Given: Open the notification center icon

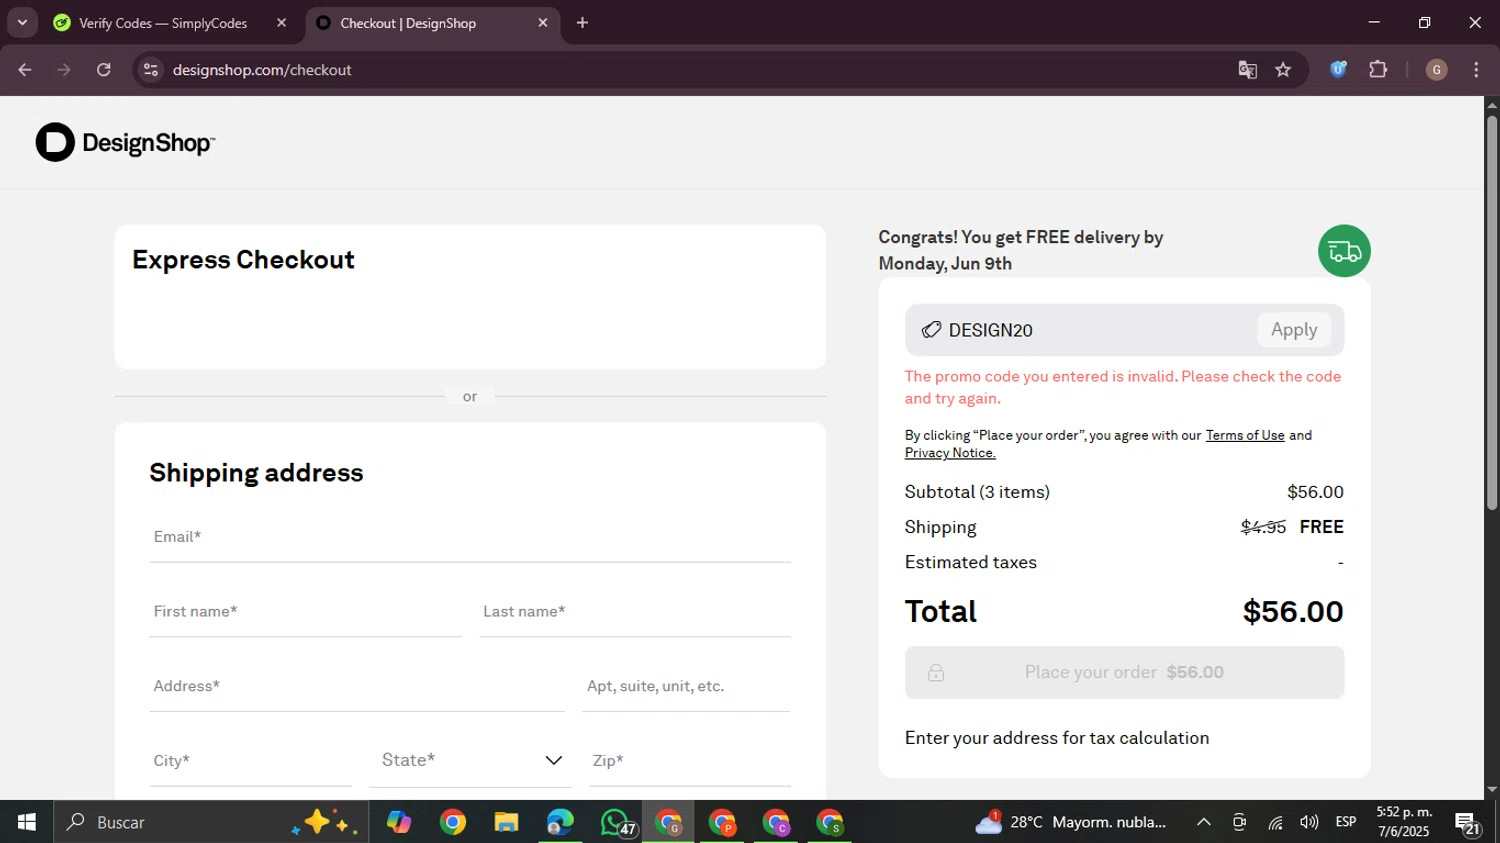Looking at the screenshot, I should pos(1468,823).
